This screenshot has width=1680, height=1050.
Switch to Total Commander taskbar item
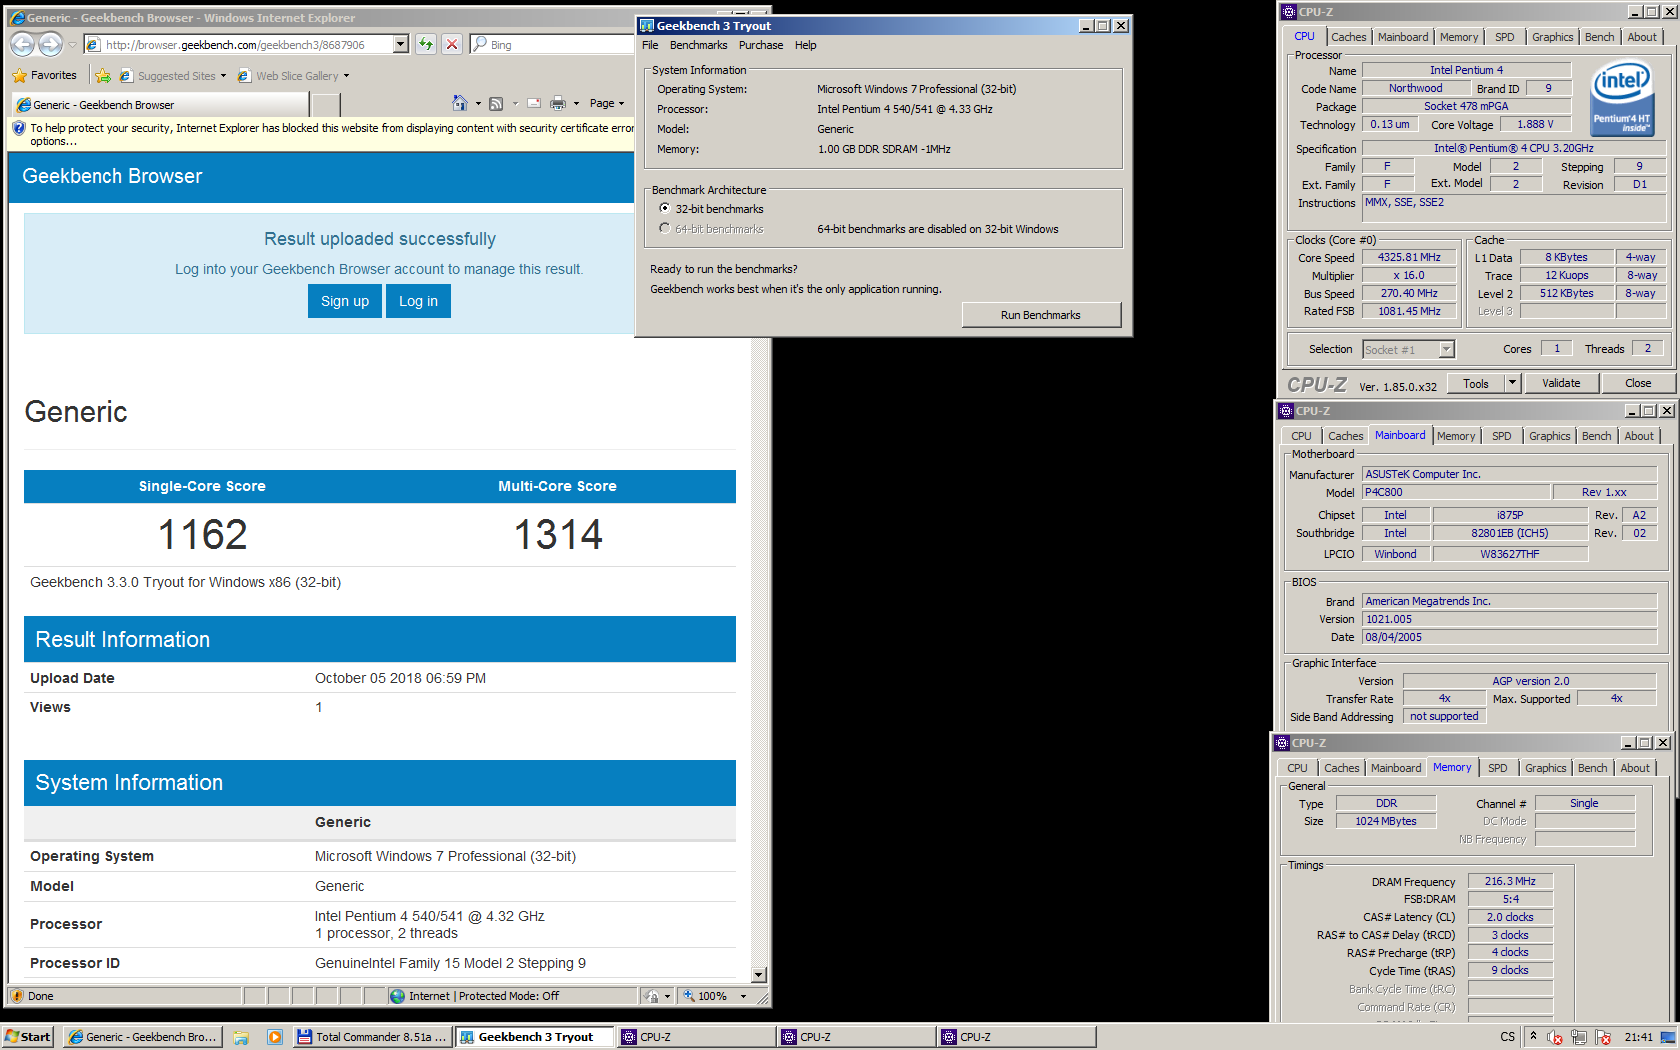[371, 1037]
